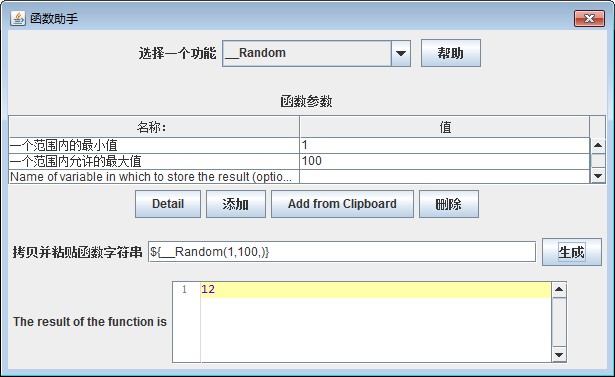This screenshot has width=615, height=377.
Task: Select the Name of variable row
Action: pyautogui.click(x=154, y=177)
